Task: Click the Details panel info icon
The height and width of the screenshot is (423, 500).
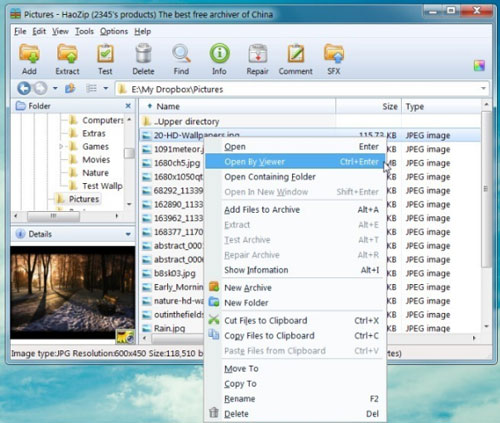Action: (x=20, y=234)
